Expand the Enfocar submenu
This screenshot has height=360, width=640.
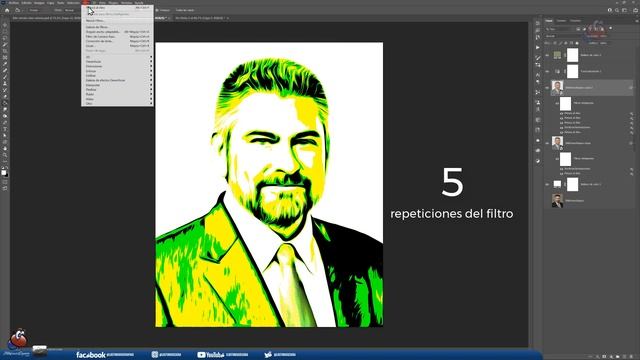tap(118, 71)
